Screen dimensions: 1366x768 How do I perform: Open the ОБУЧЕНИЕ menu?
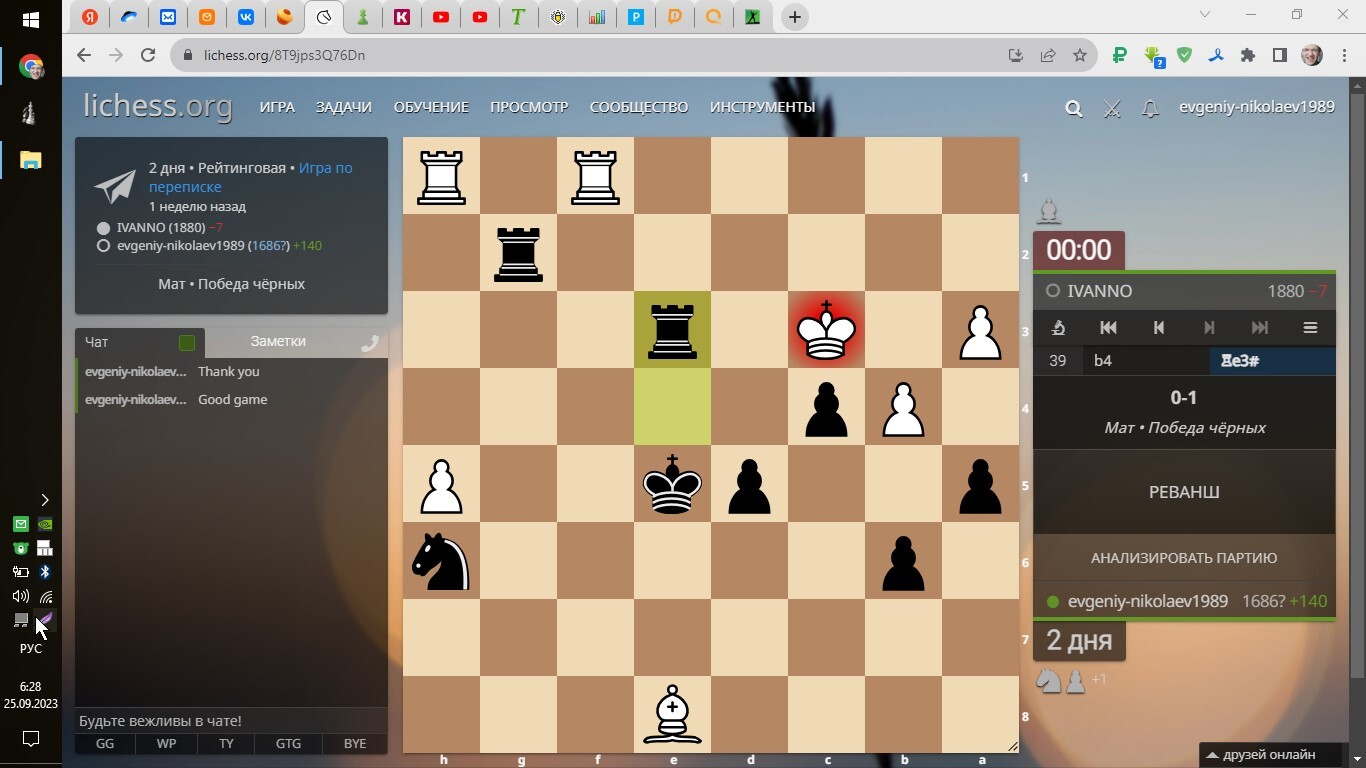431,107
